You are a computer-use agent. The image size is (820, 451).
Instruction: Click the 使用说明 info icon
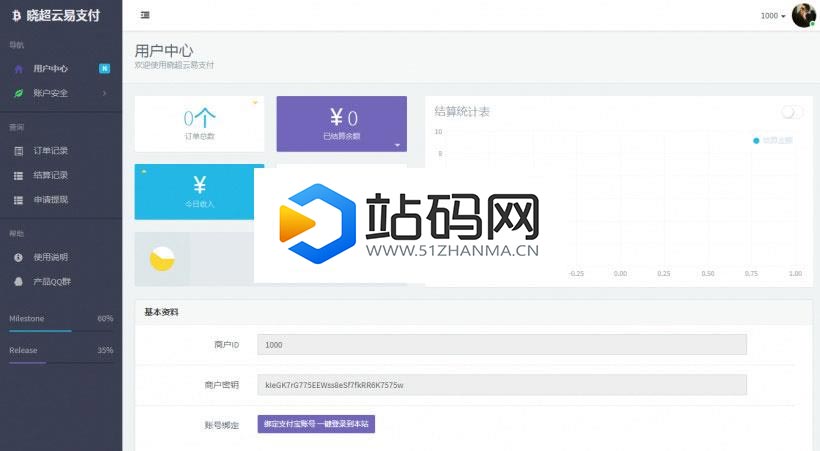point(19,257)
